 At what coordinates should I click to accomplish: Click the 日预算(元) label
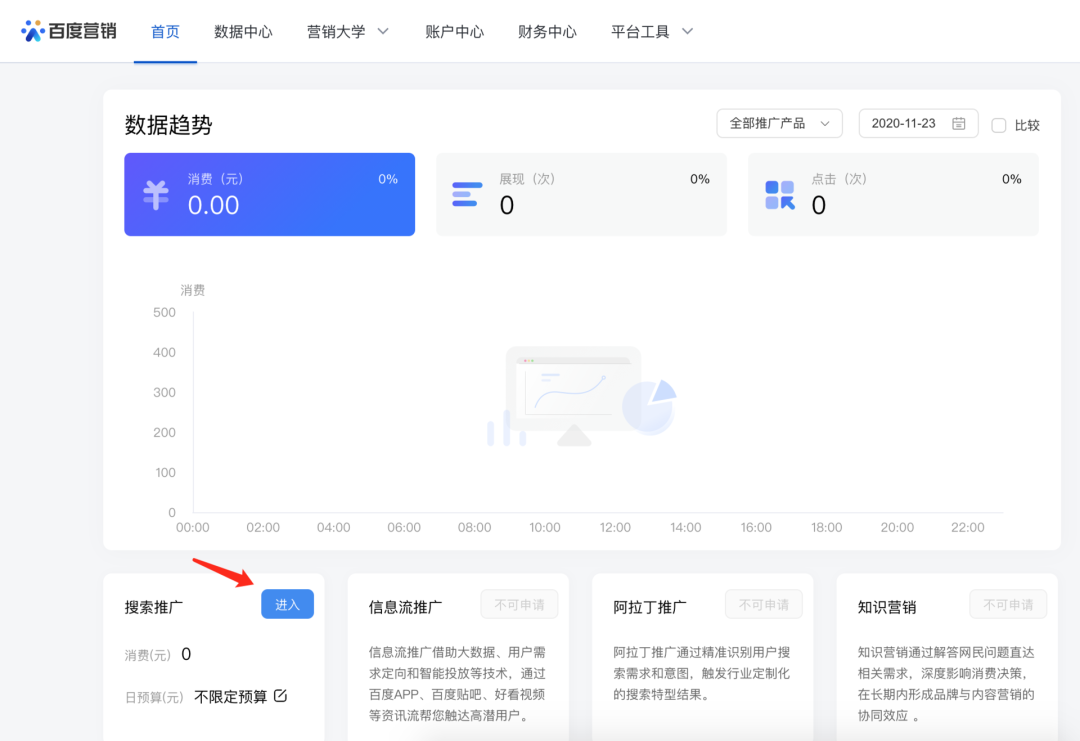pyautogui.click(x=154, y=698)
